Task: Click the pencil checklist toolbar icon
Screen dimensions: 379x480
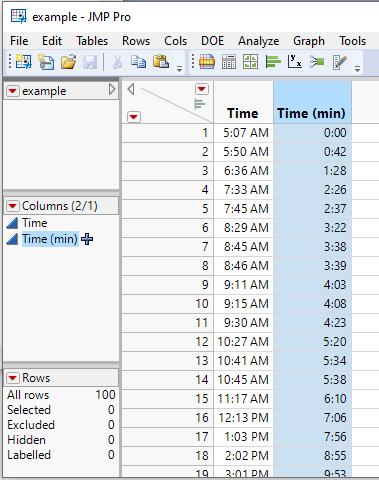Action: [340, 62]
